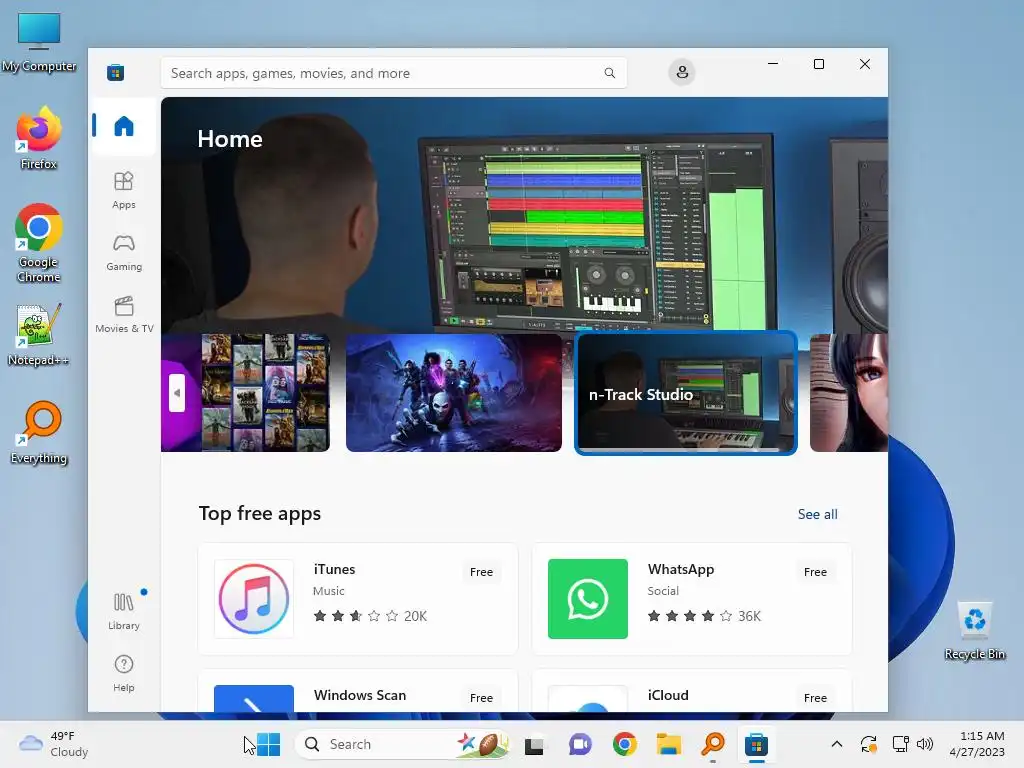Screen dimensions: 1024x768
Task: Open the Apps section in the sidebar
Action: [x=123, y=191]
